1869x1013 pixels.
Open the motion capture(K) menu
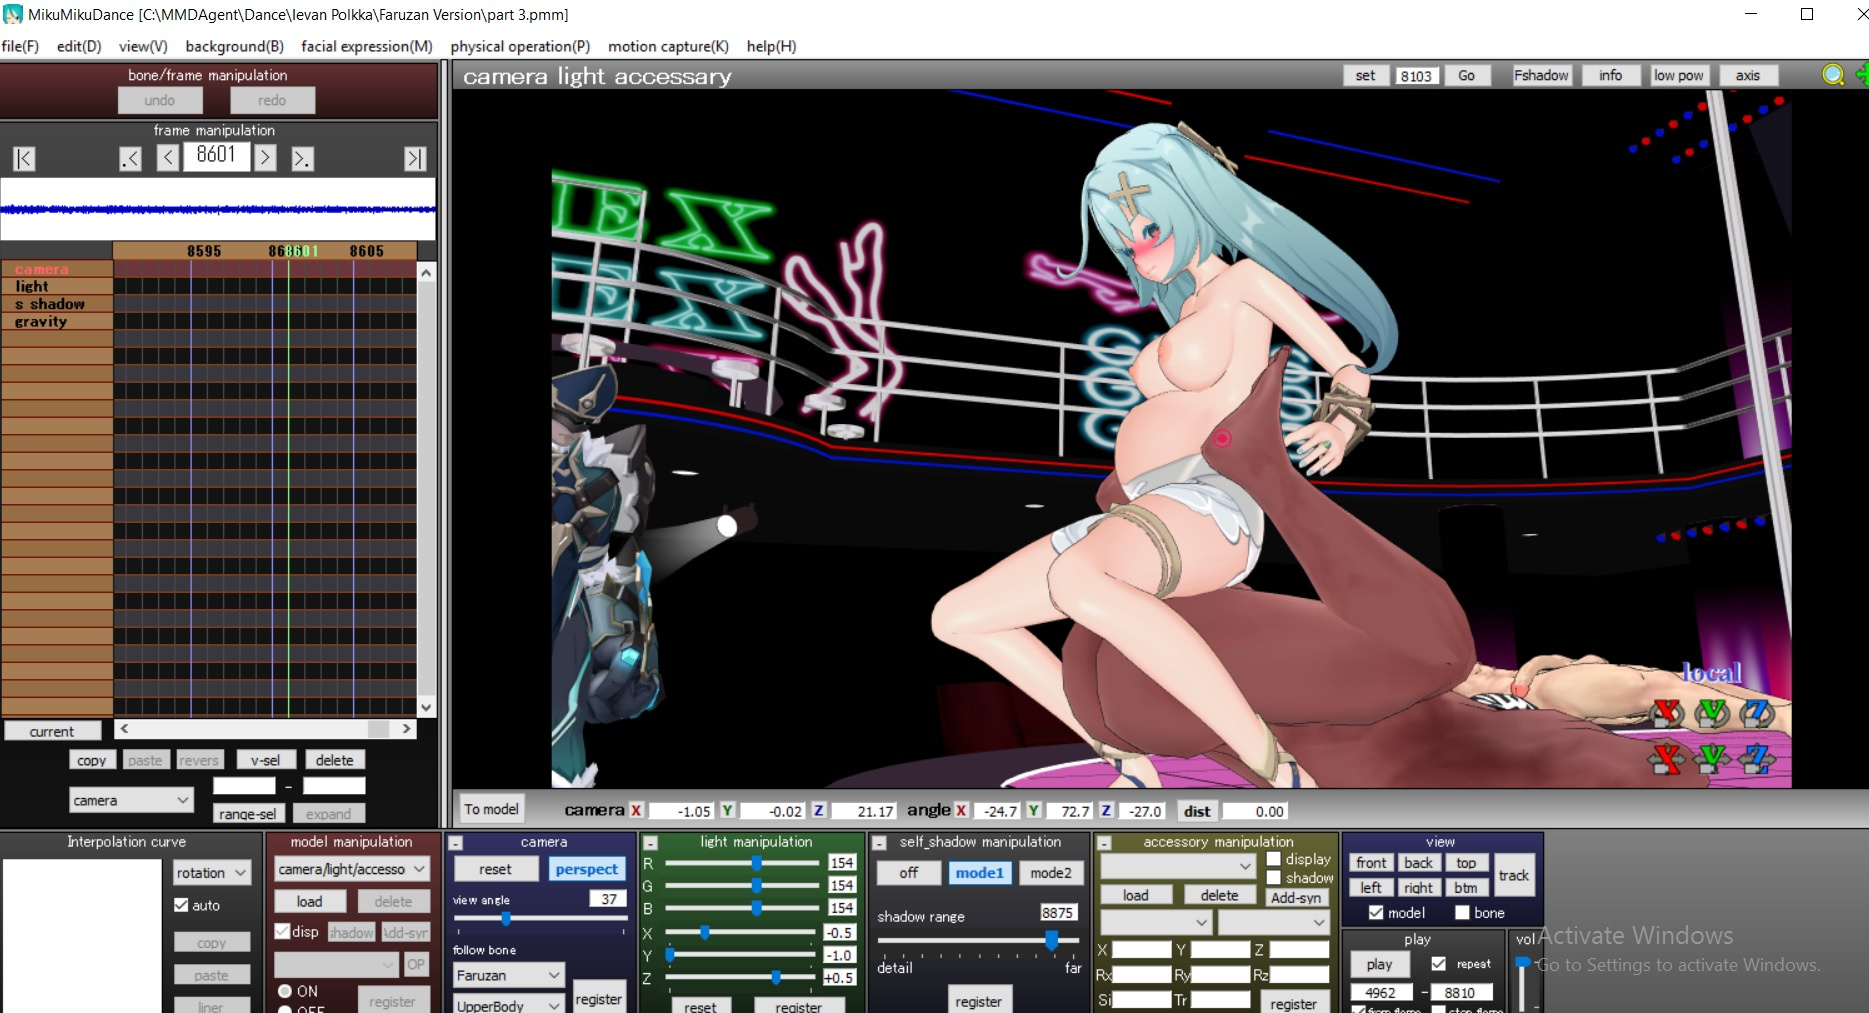click(x=668, y=46)
